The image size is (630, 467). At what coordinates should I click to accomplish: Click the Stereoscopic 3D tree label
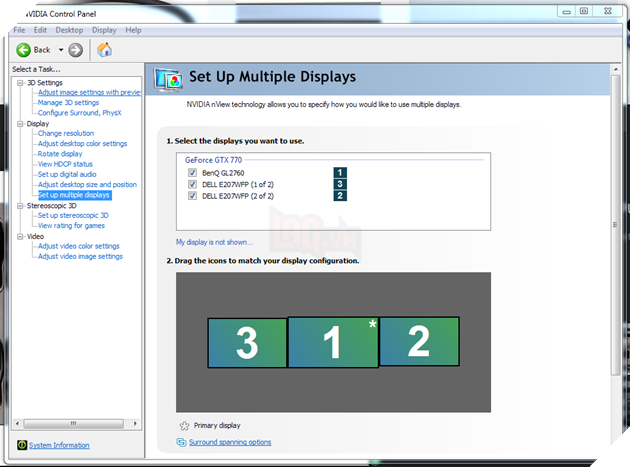51,206
